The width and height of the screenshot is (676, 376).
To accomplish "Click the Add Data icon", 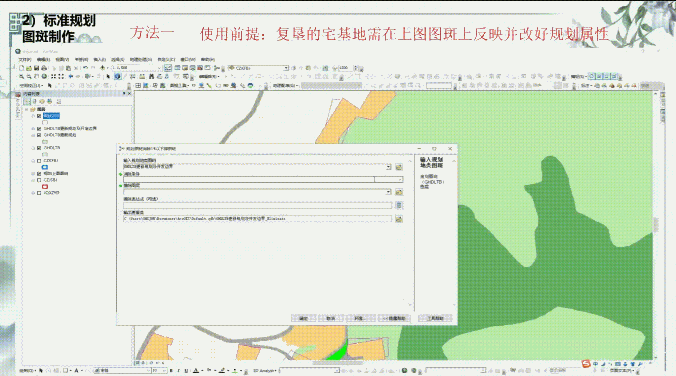I will click(103, 68).
